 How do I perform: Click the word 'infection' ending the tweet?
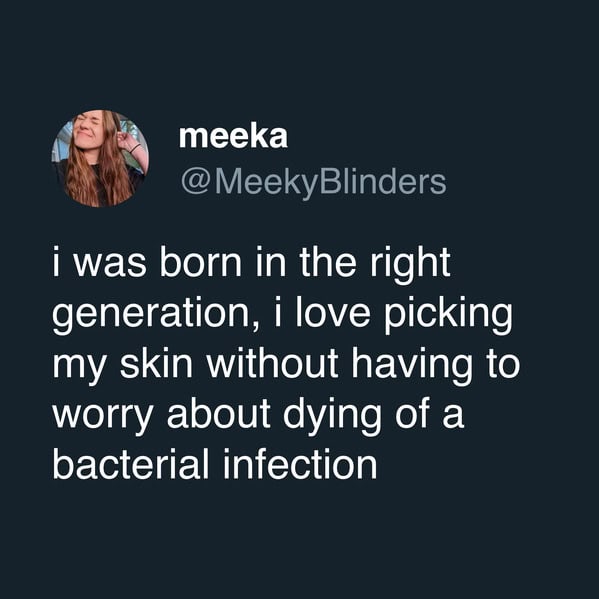pos(300,463)
